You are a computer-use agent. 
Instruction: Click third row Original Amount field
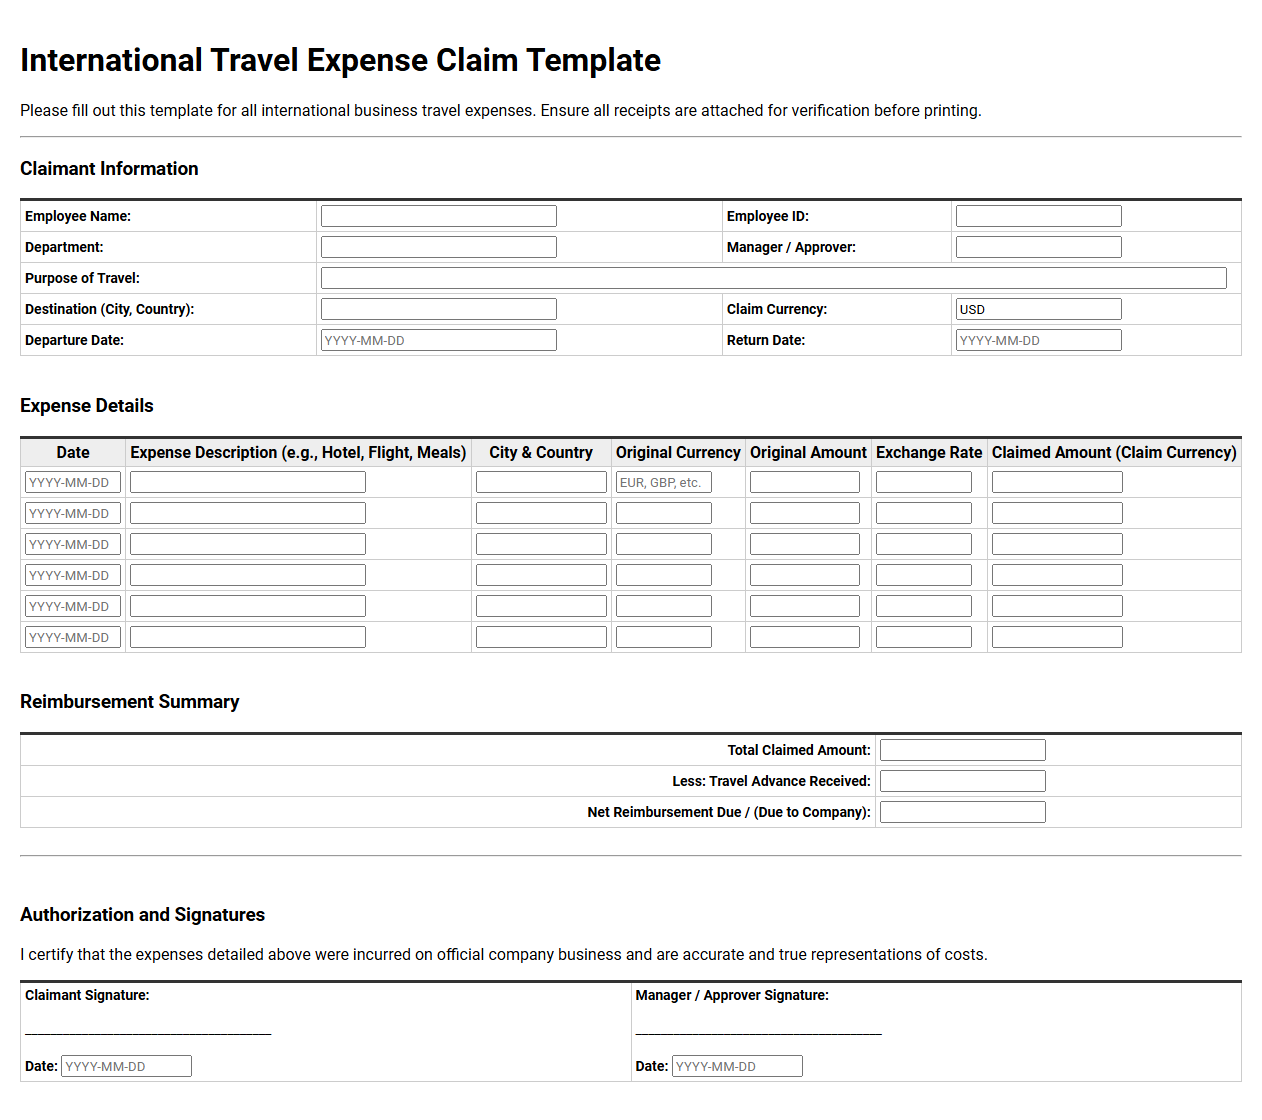(804, 544)
